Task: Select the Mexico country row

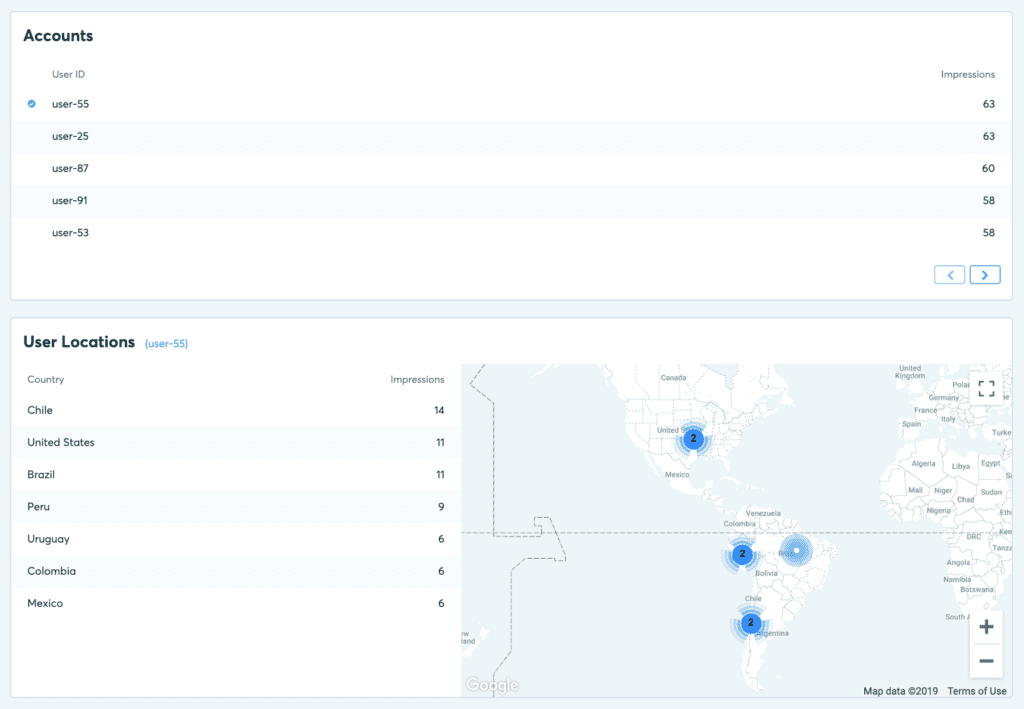Action: pyautogui.click(x=236, y=603)
